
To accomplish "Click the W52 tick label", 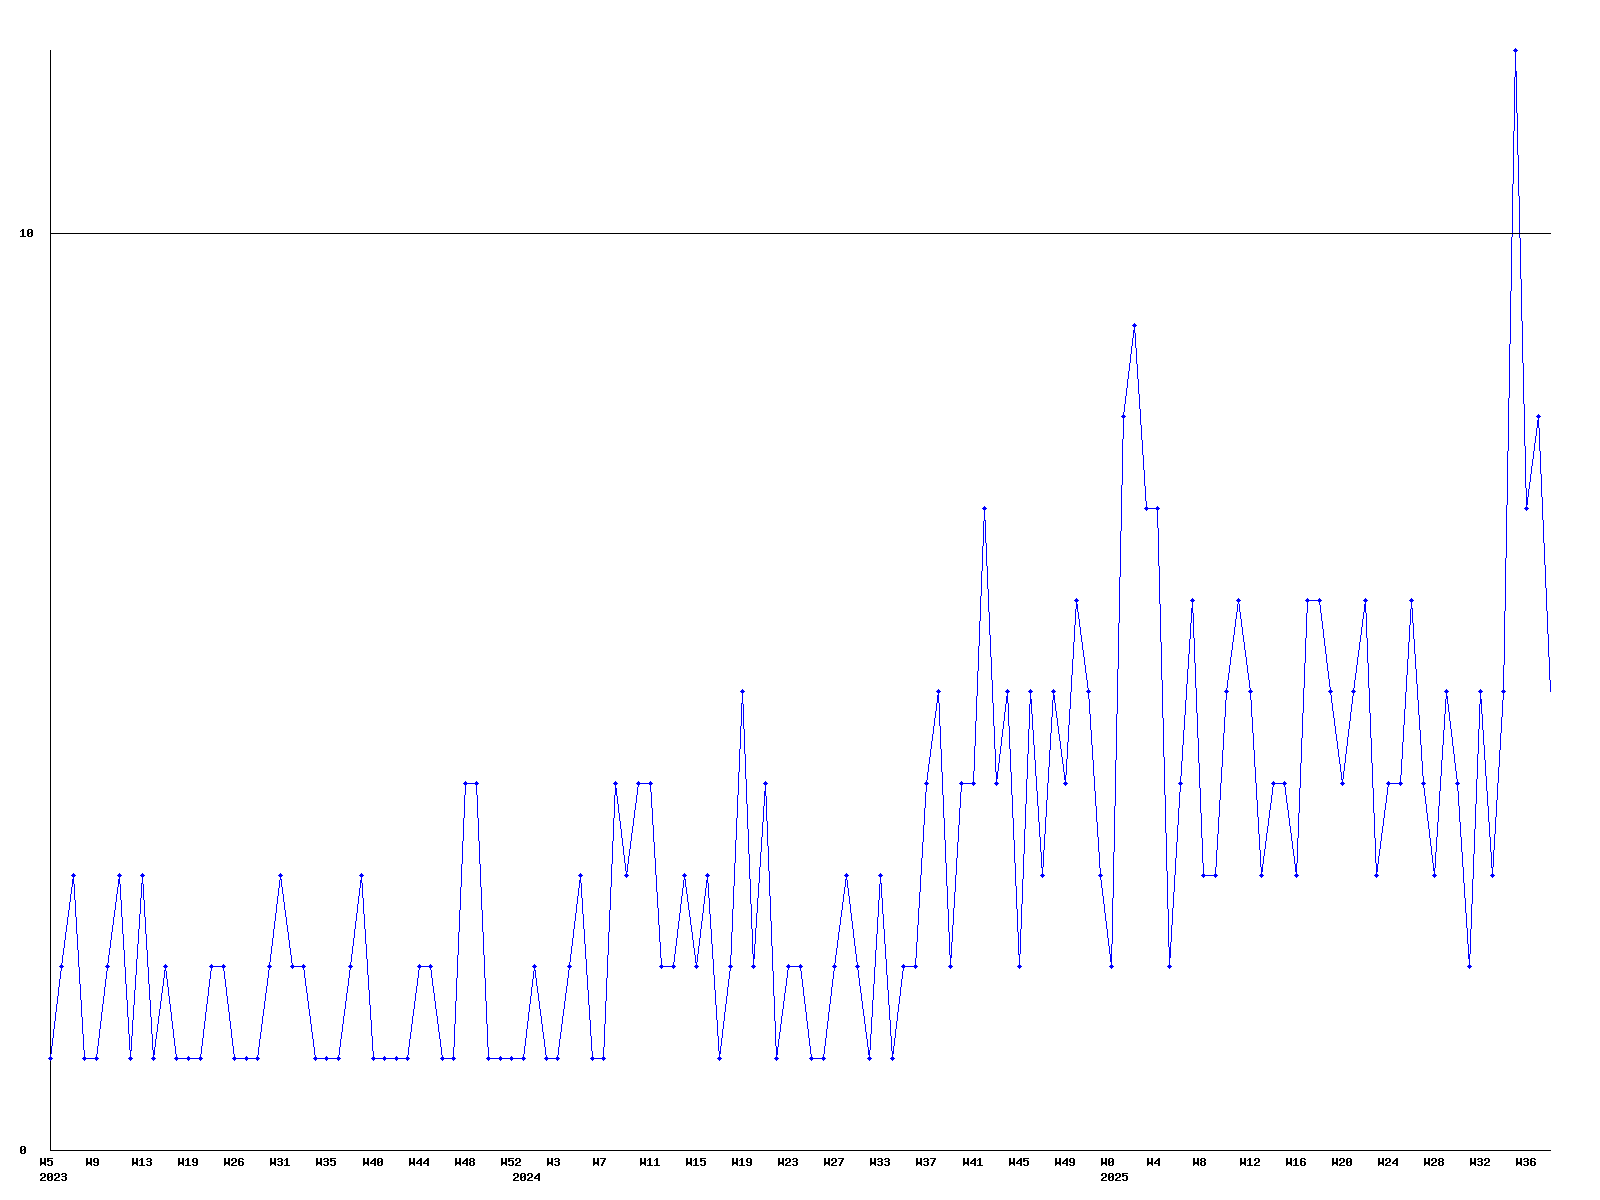I will [x=511, y=1162].
